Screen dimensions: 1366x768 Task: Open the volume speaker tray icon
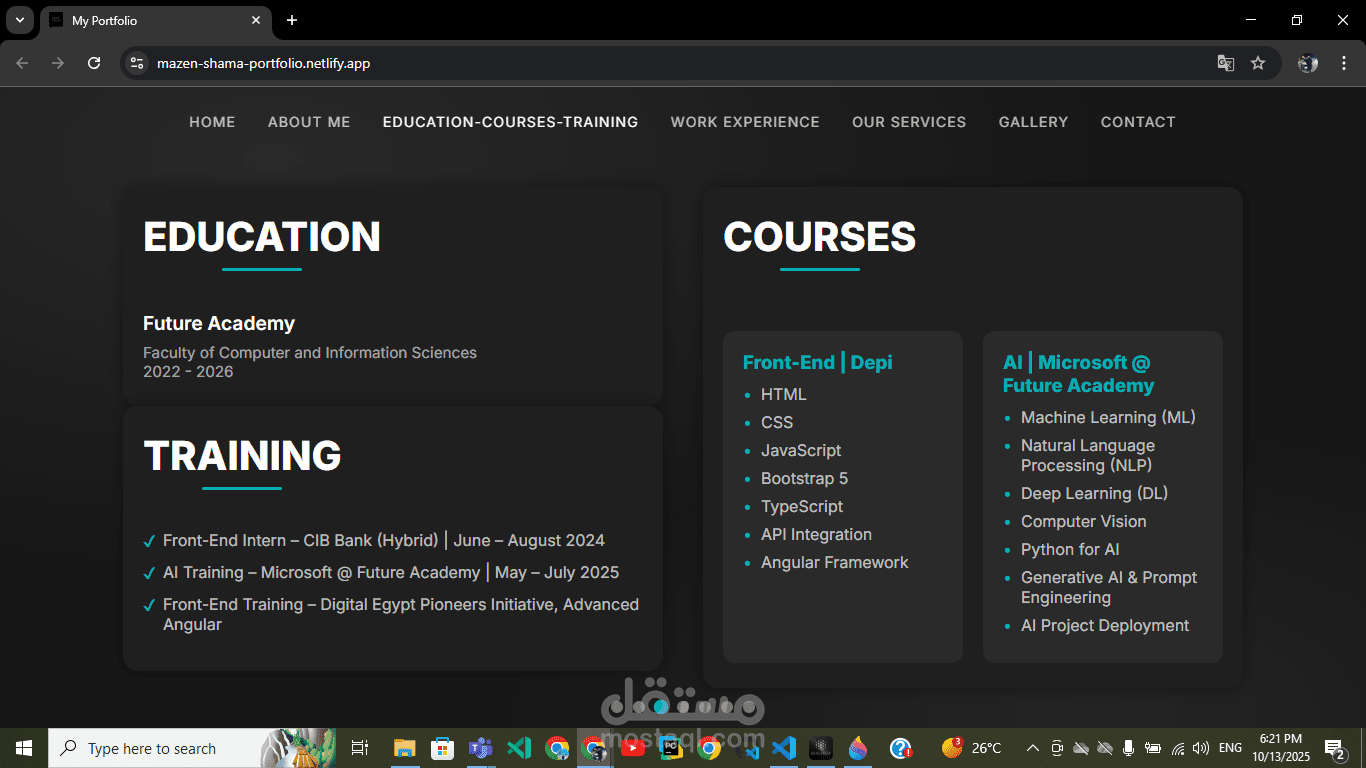(x=1201, y=748)
